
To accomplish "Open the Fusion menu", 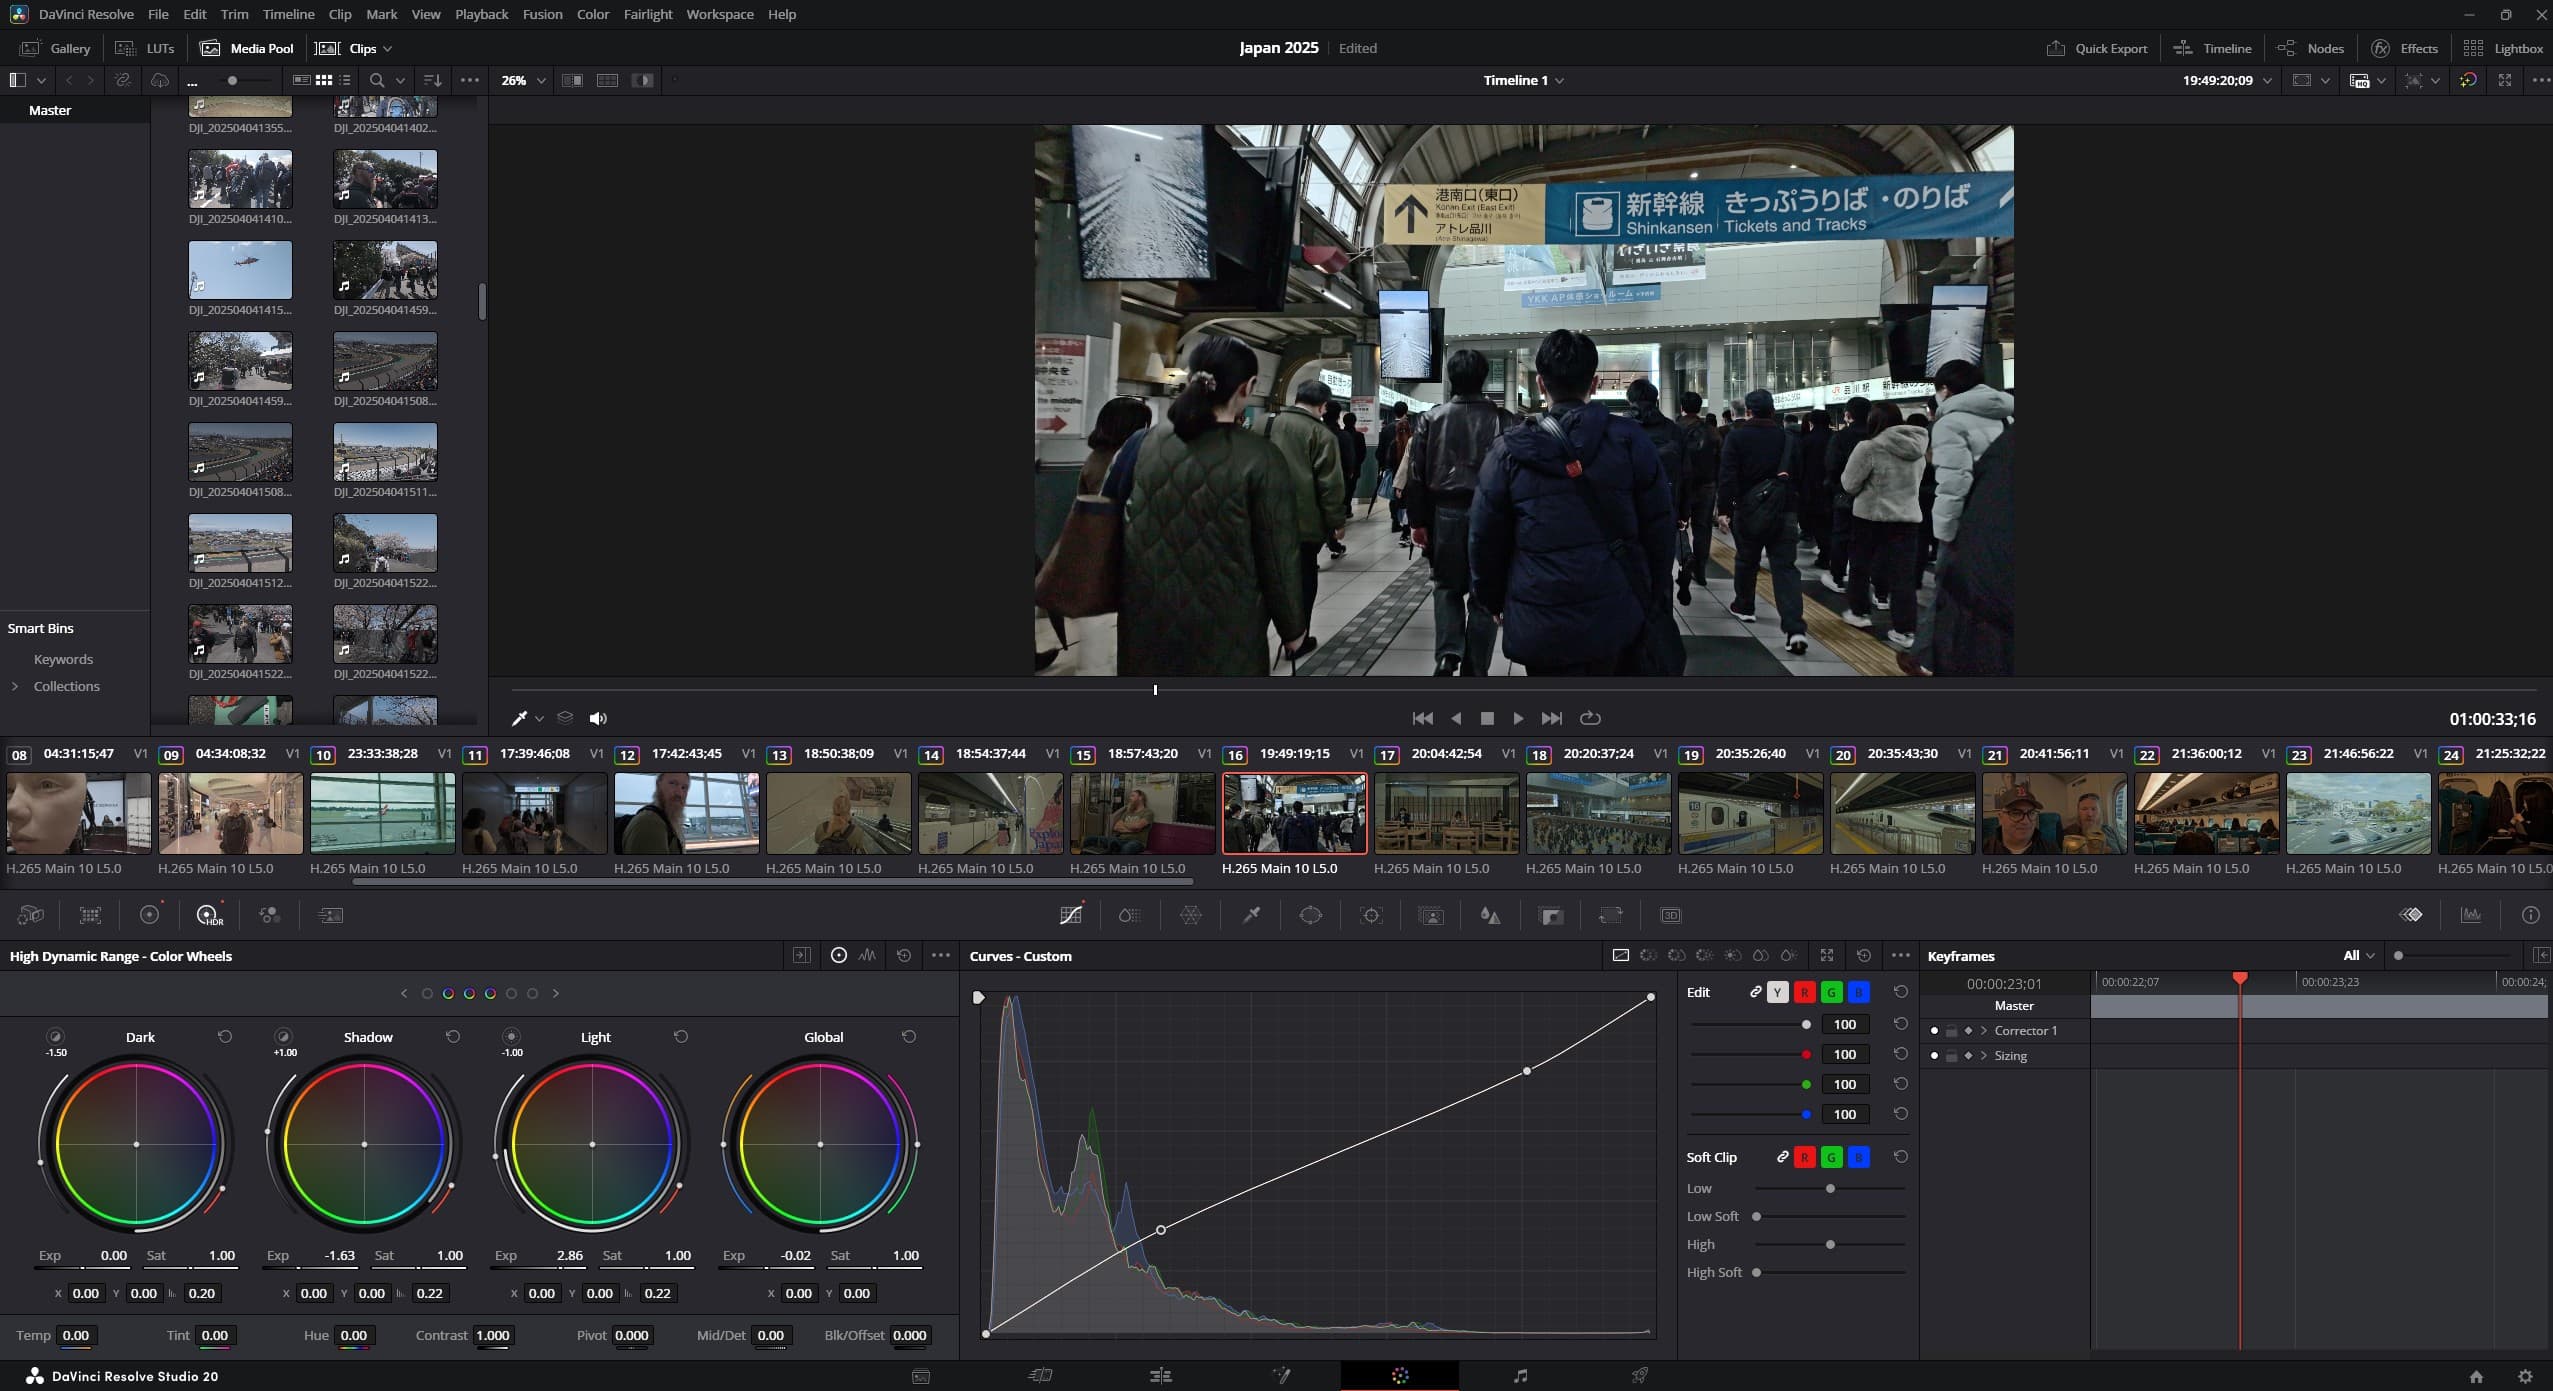I will click(x=542, y=14).
